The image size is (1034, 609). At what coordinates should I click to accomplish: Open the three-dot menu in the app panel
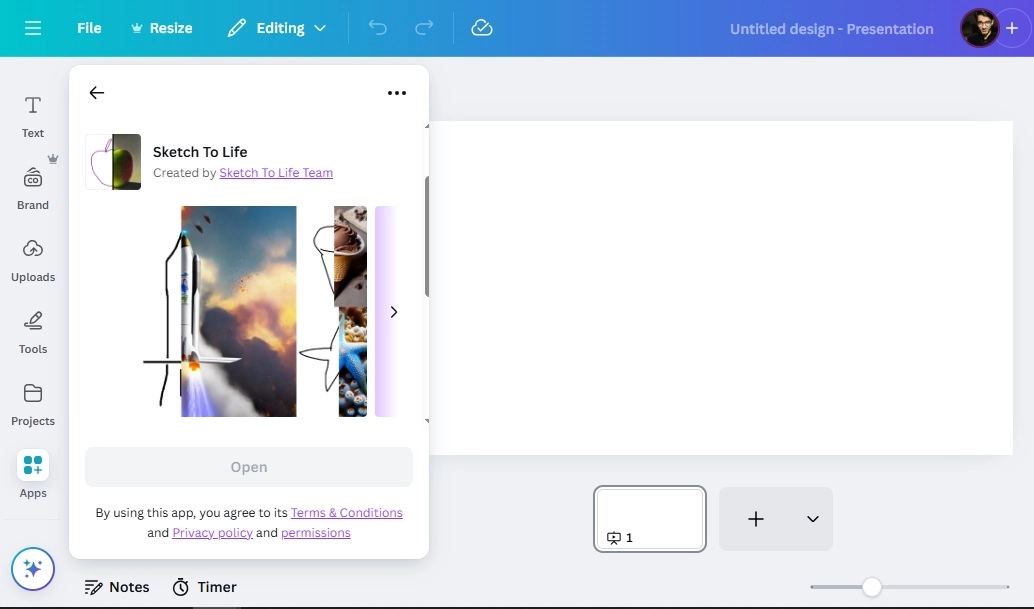coord(397,92)
